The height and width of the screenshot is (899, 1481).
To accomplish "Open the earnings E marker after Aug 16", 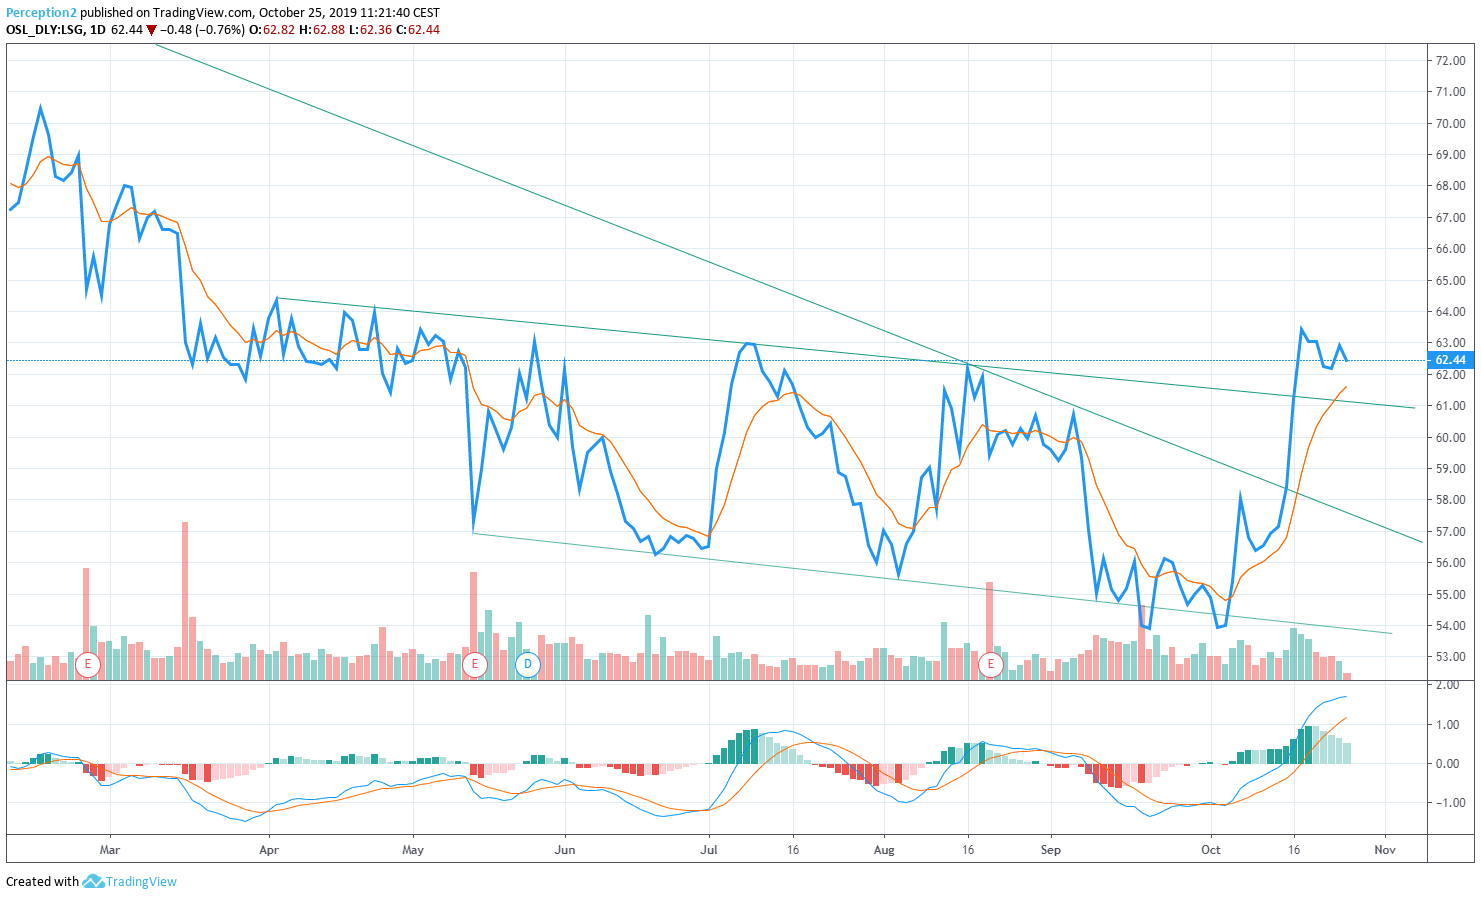I will (x=991, y=664).
